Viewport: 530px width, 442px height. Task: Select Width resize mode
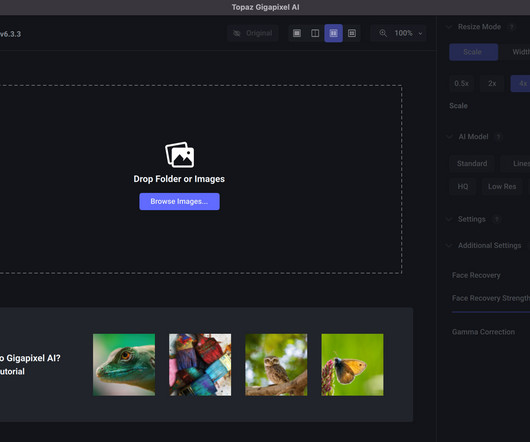tap(515, 52)
